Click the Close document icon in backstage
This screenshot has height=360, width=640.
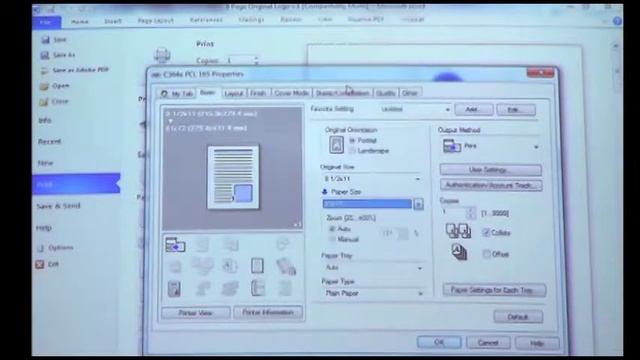[44, 102]
